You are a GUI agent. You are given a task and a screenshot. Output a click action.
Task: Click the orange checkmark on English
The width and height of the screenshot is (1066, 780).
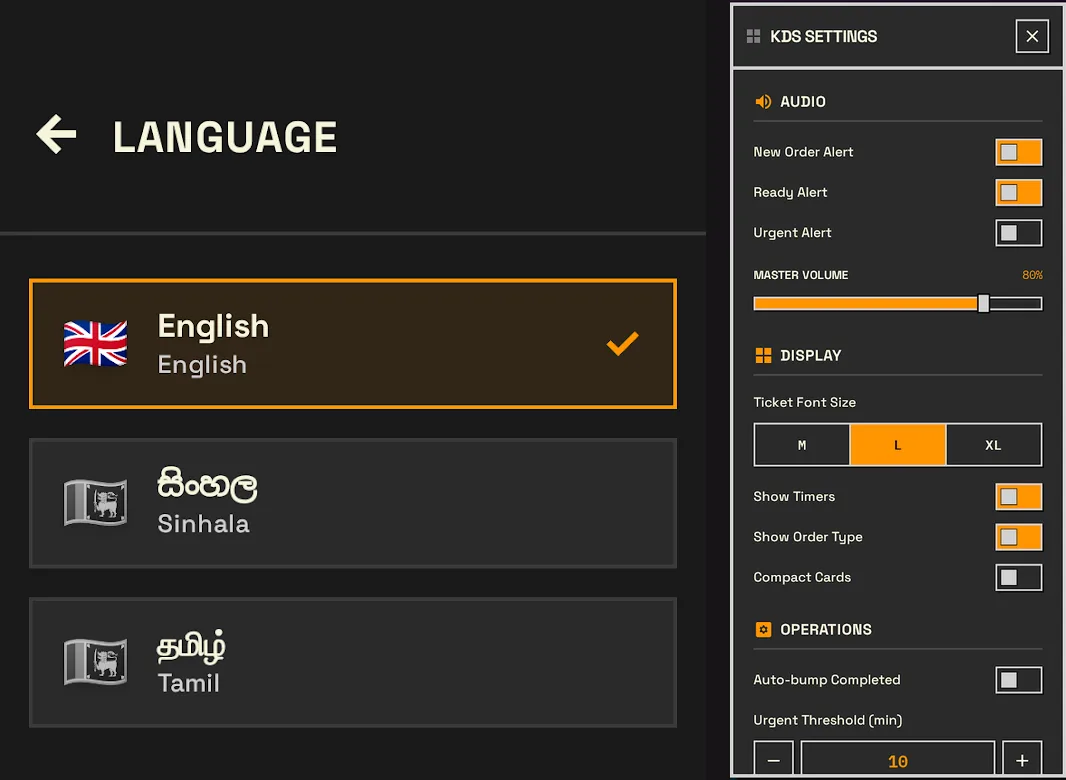[x=623, y=343]
